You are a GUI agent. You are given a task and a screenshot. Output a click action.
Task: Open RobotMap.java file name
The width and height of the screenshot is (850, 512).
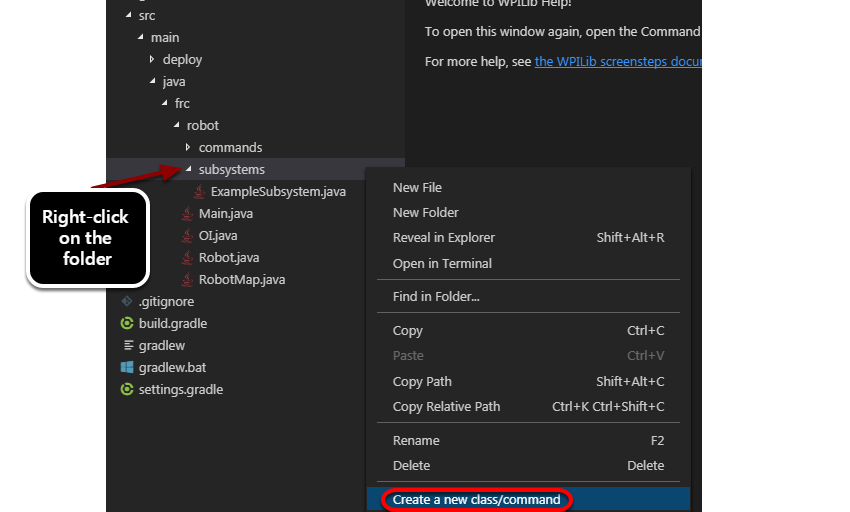[242, 280]
